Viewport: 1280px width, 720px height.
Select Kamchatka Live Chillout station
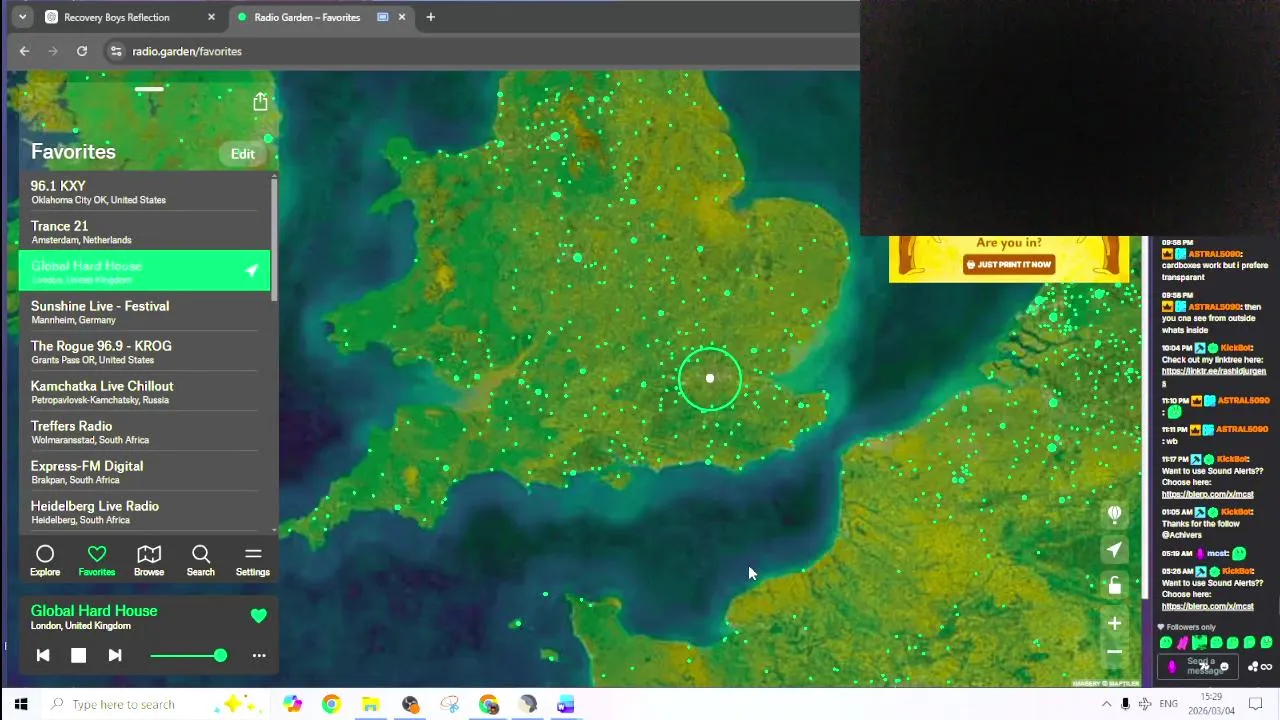coord(144,392)
